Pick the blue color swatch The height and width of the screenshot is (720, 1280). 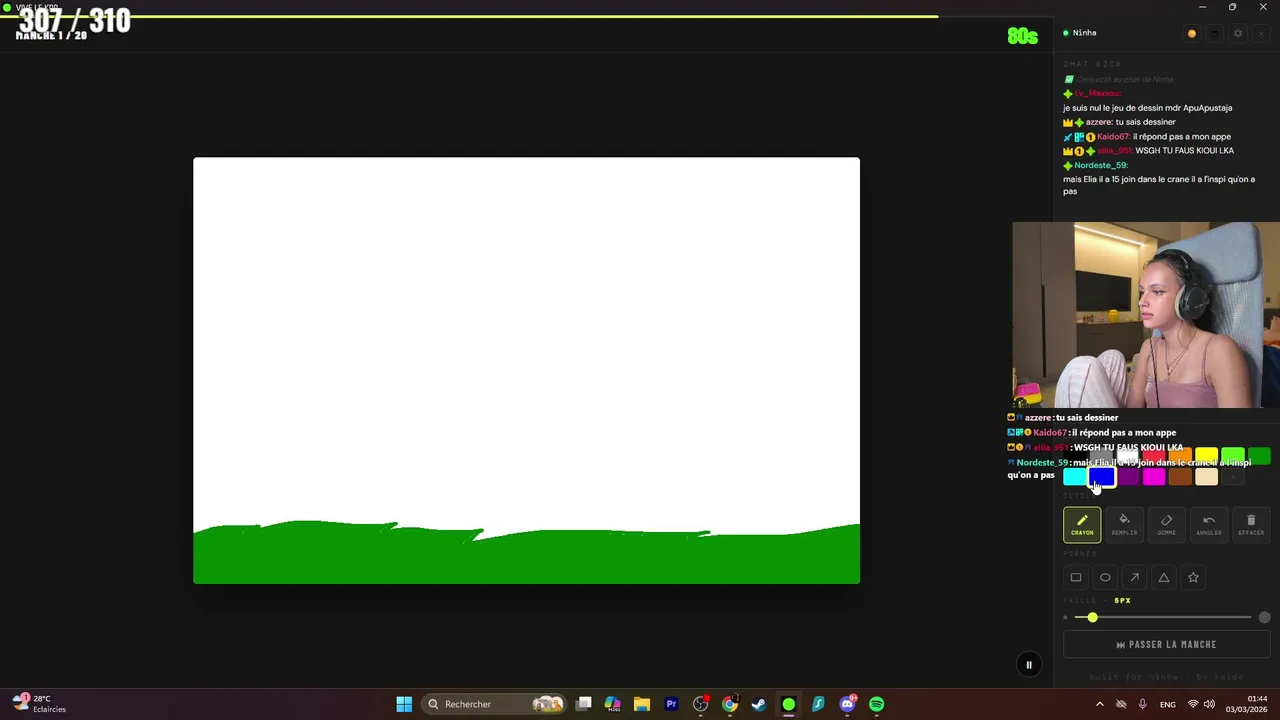coord(1101,477)
